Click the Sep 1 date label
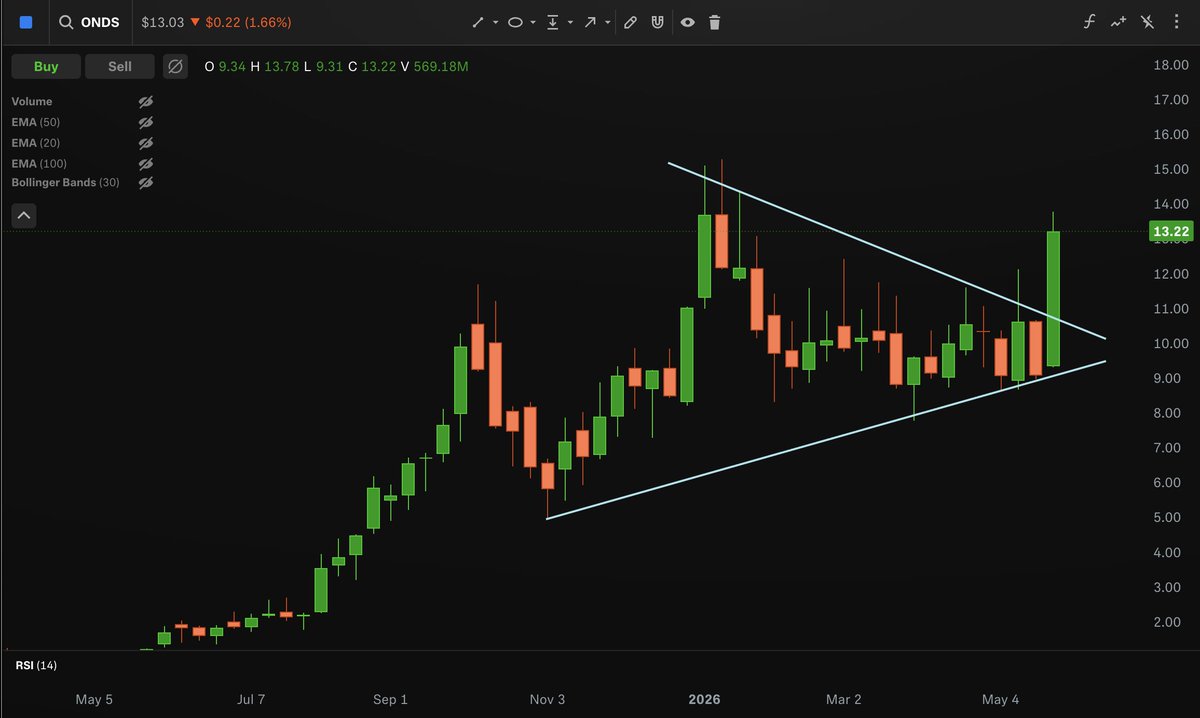Screen dimensions: 1200x718 coord(390,699)
